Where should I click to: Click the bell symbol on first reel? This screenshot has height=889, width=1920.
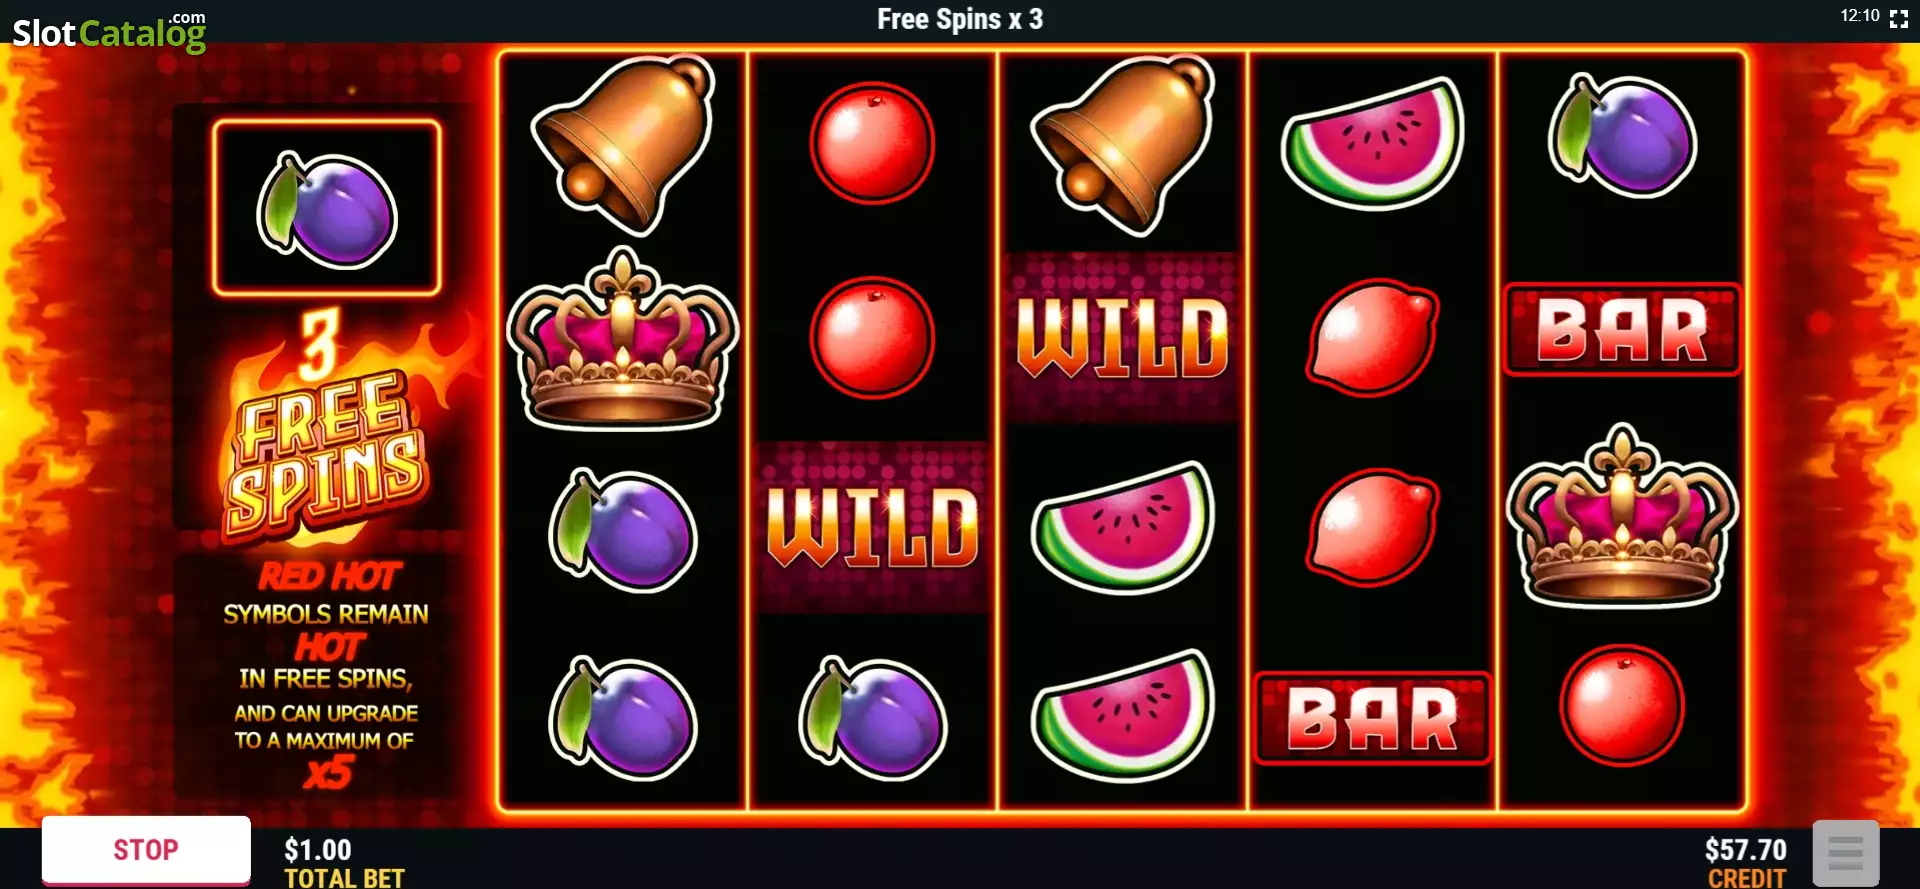tap(624, 144)
